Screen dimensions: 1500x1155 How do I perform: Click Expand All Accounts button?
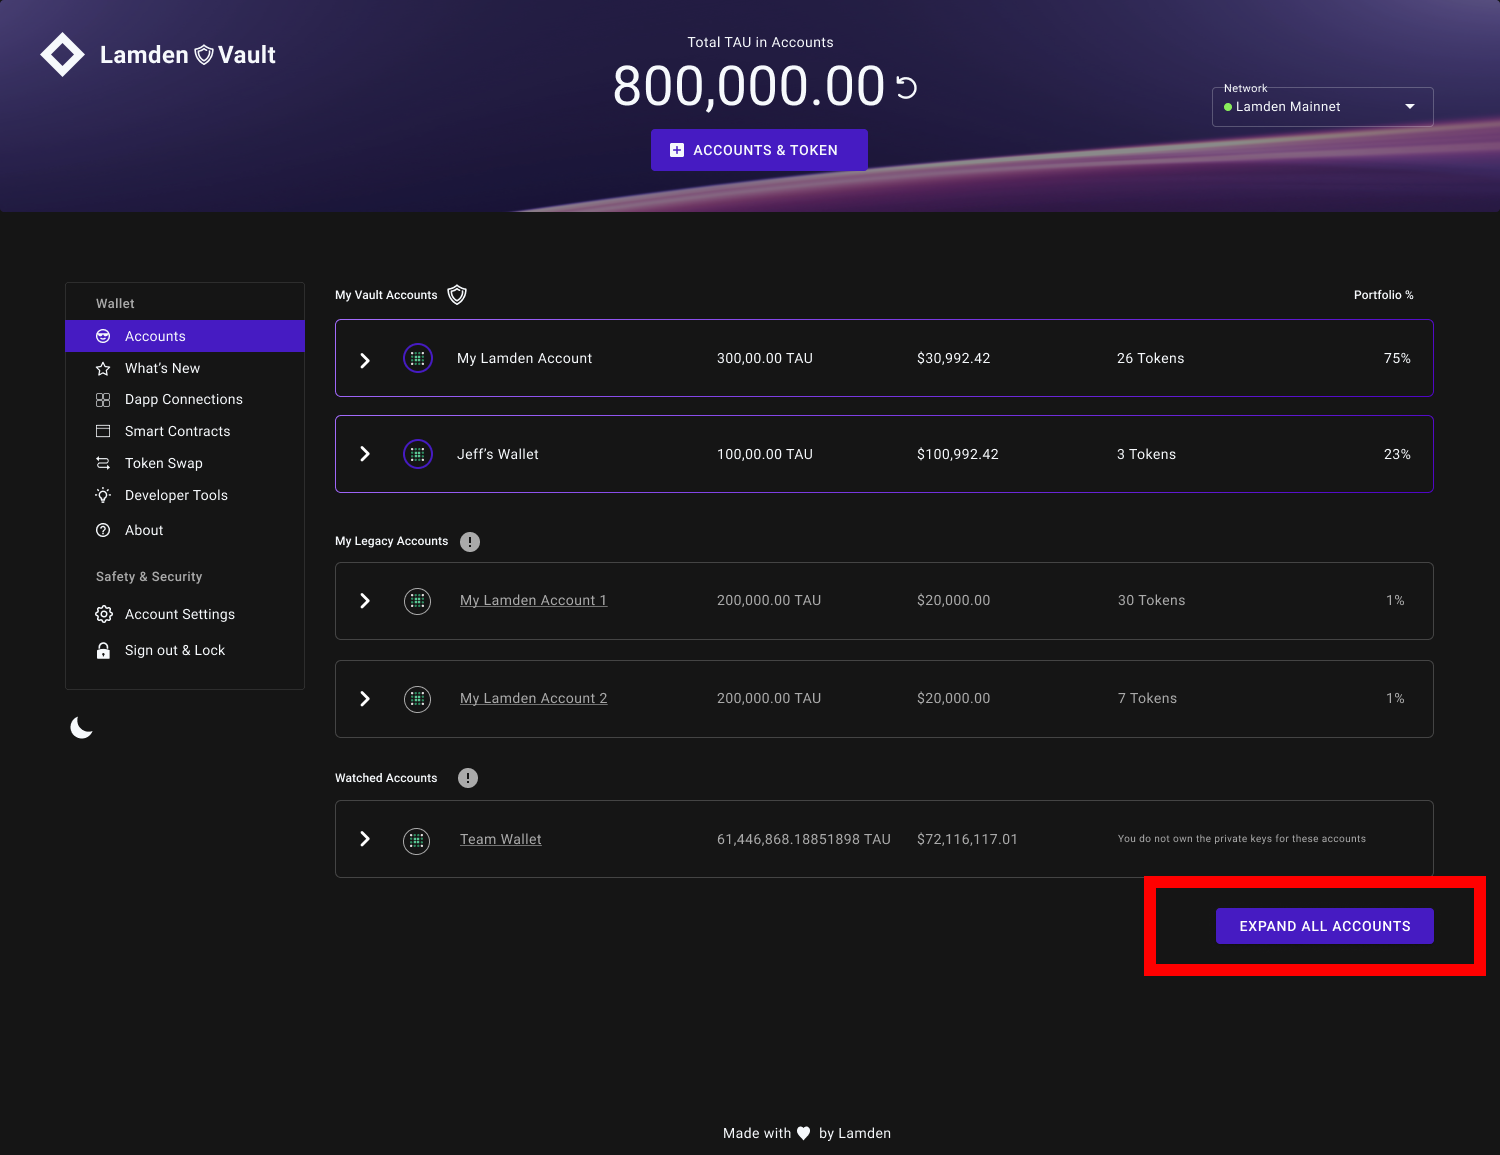point(1325,926)
